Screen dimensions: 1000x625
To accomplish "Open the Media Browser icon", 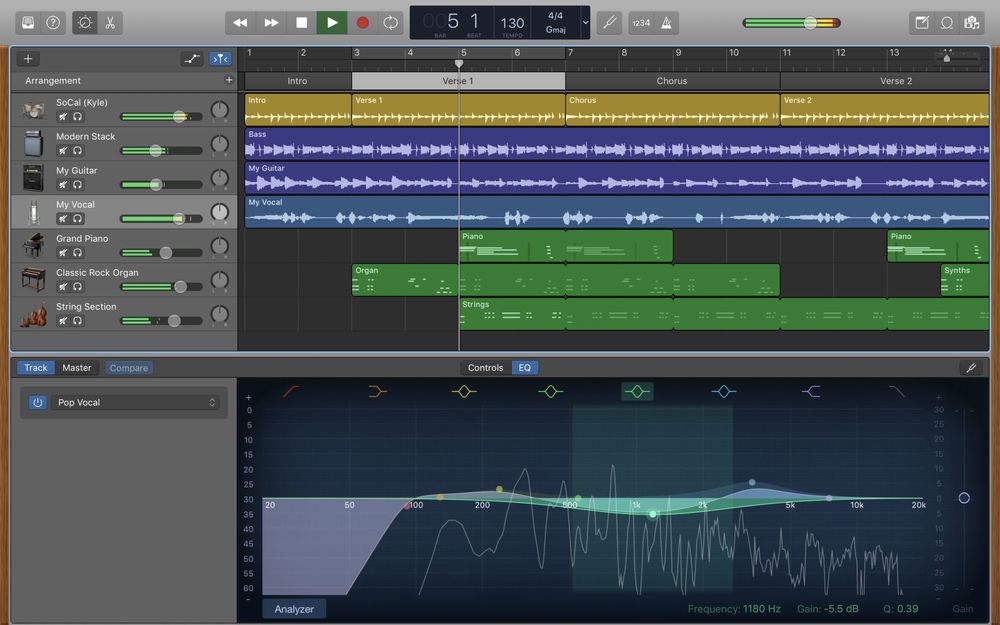I will tap(971, 22).
